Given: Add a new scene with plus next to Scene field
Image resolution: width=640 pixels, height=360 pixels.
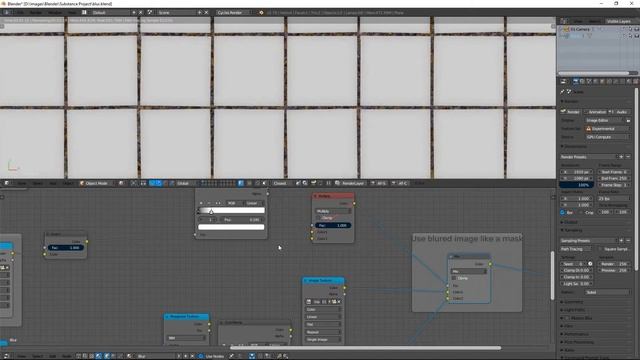Looking at the screenshot, I should tap(200, 13).
